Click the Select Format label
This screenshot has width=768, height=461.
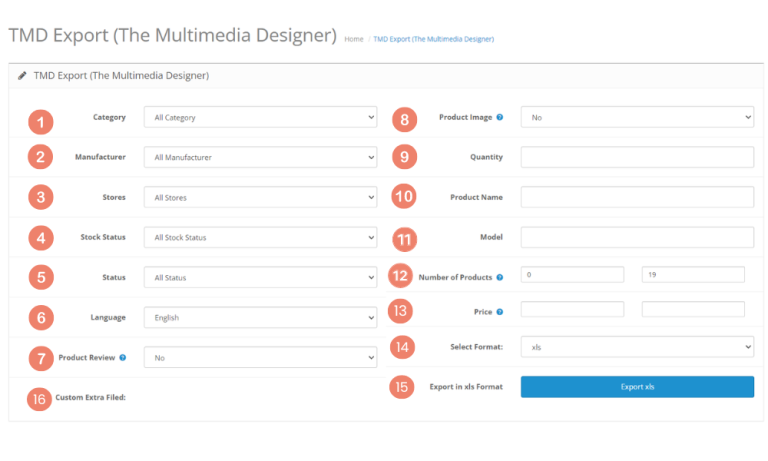coord(477,347)
